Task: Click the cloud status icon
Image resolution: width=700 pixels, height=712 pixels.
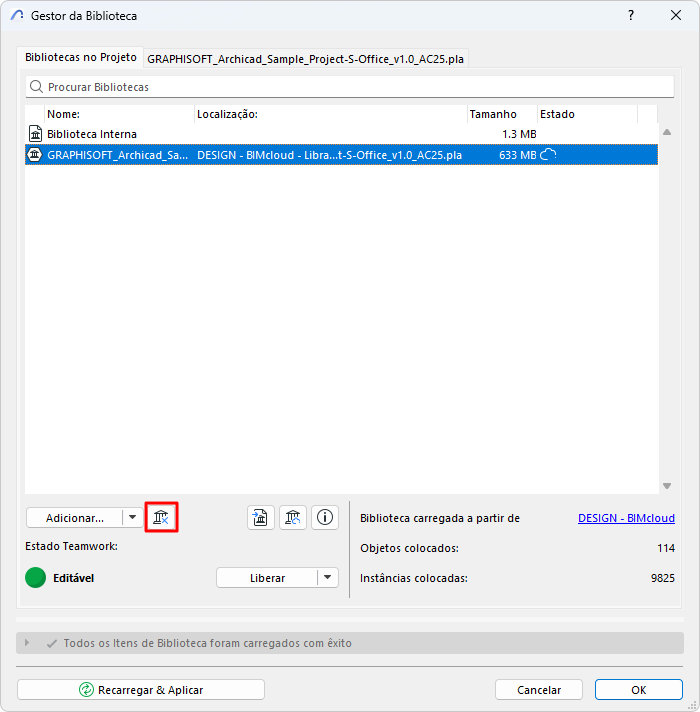Action: [x=548, y=155]
